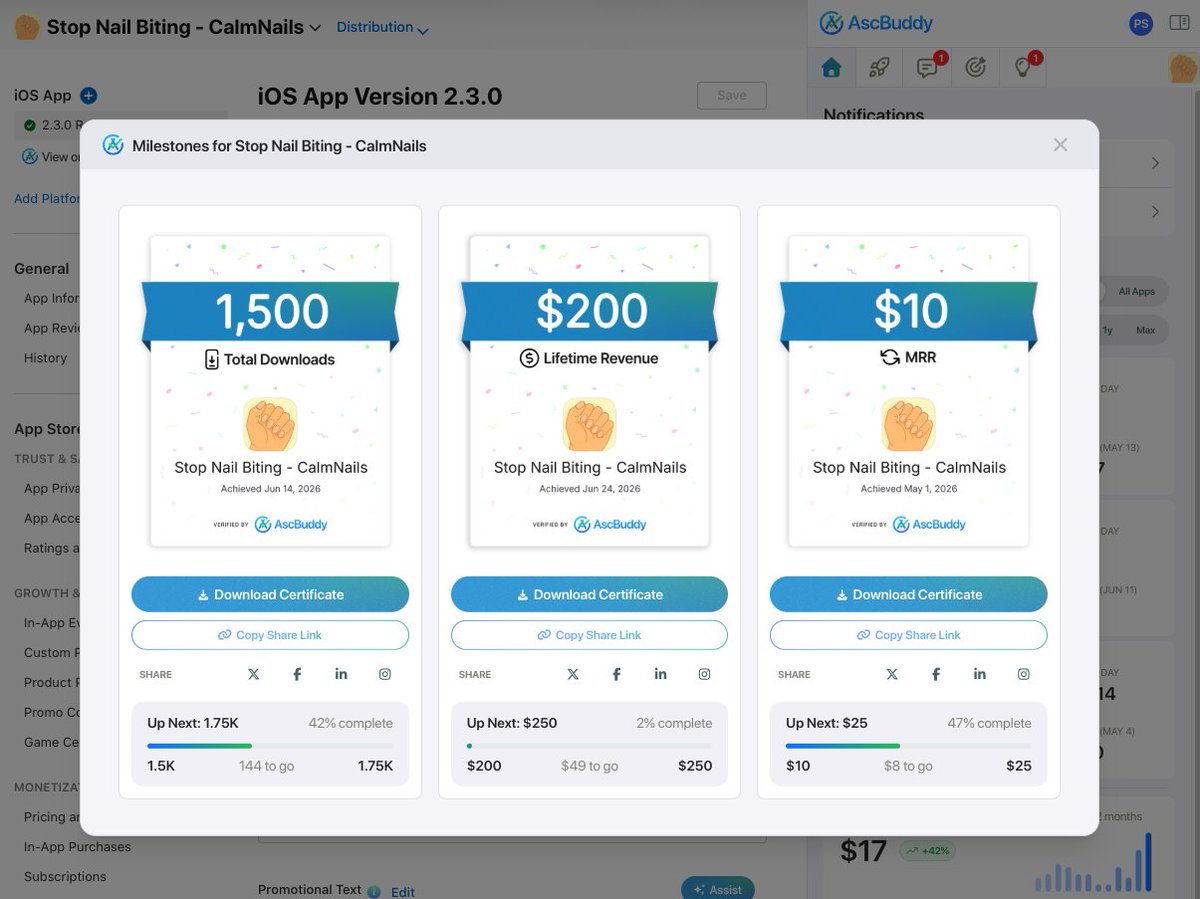The image size is (1200, 899).
Task: Open AscBuddy insights lightbulb tab
Action: click(1024, 67)
